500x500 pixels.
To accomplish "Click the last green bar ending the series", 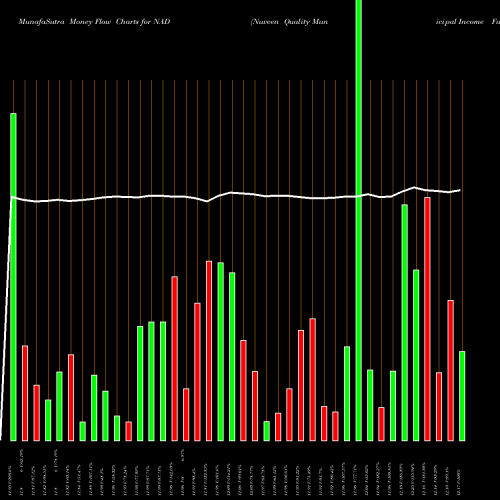I will [462, 396].
